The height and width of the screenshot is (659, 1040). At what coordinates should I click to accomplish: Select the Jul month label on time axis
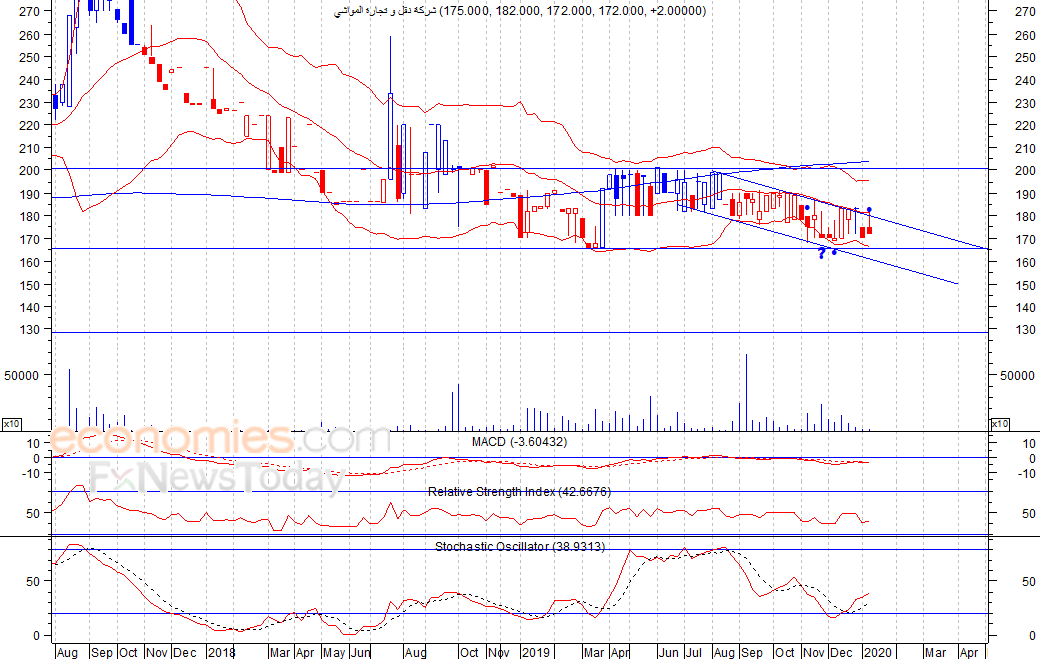[x=692, y=651]
